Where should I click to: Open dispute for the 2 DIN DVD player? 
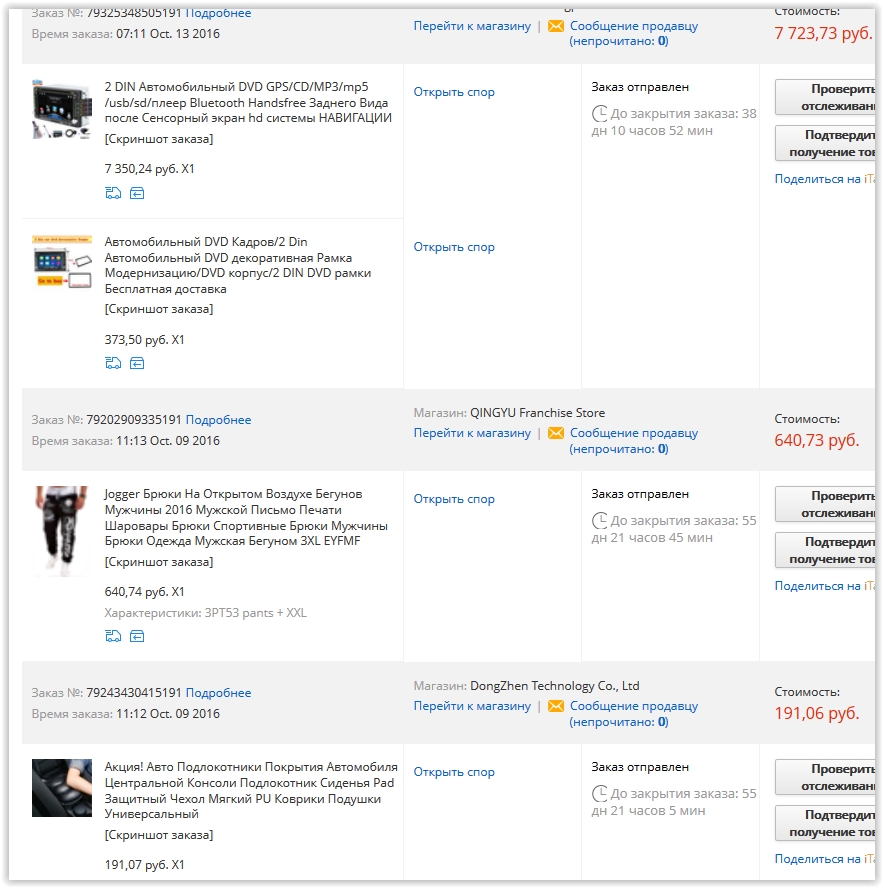[x=454, y=92]
